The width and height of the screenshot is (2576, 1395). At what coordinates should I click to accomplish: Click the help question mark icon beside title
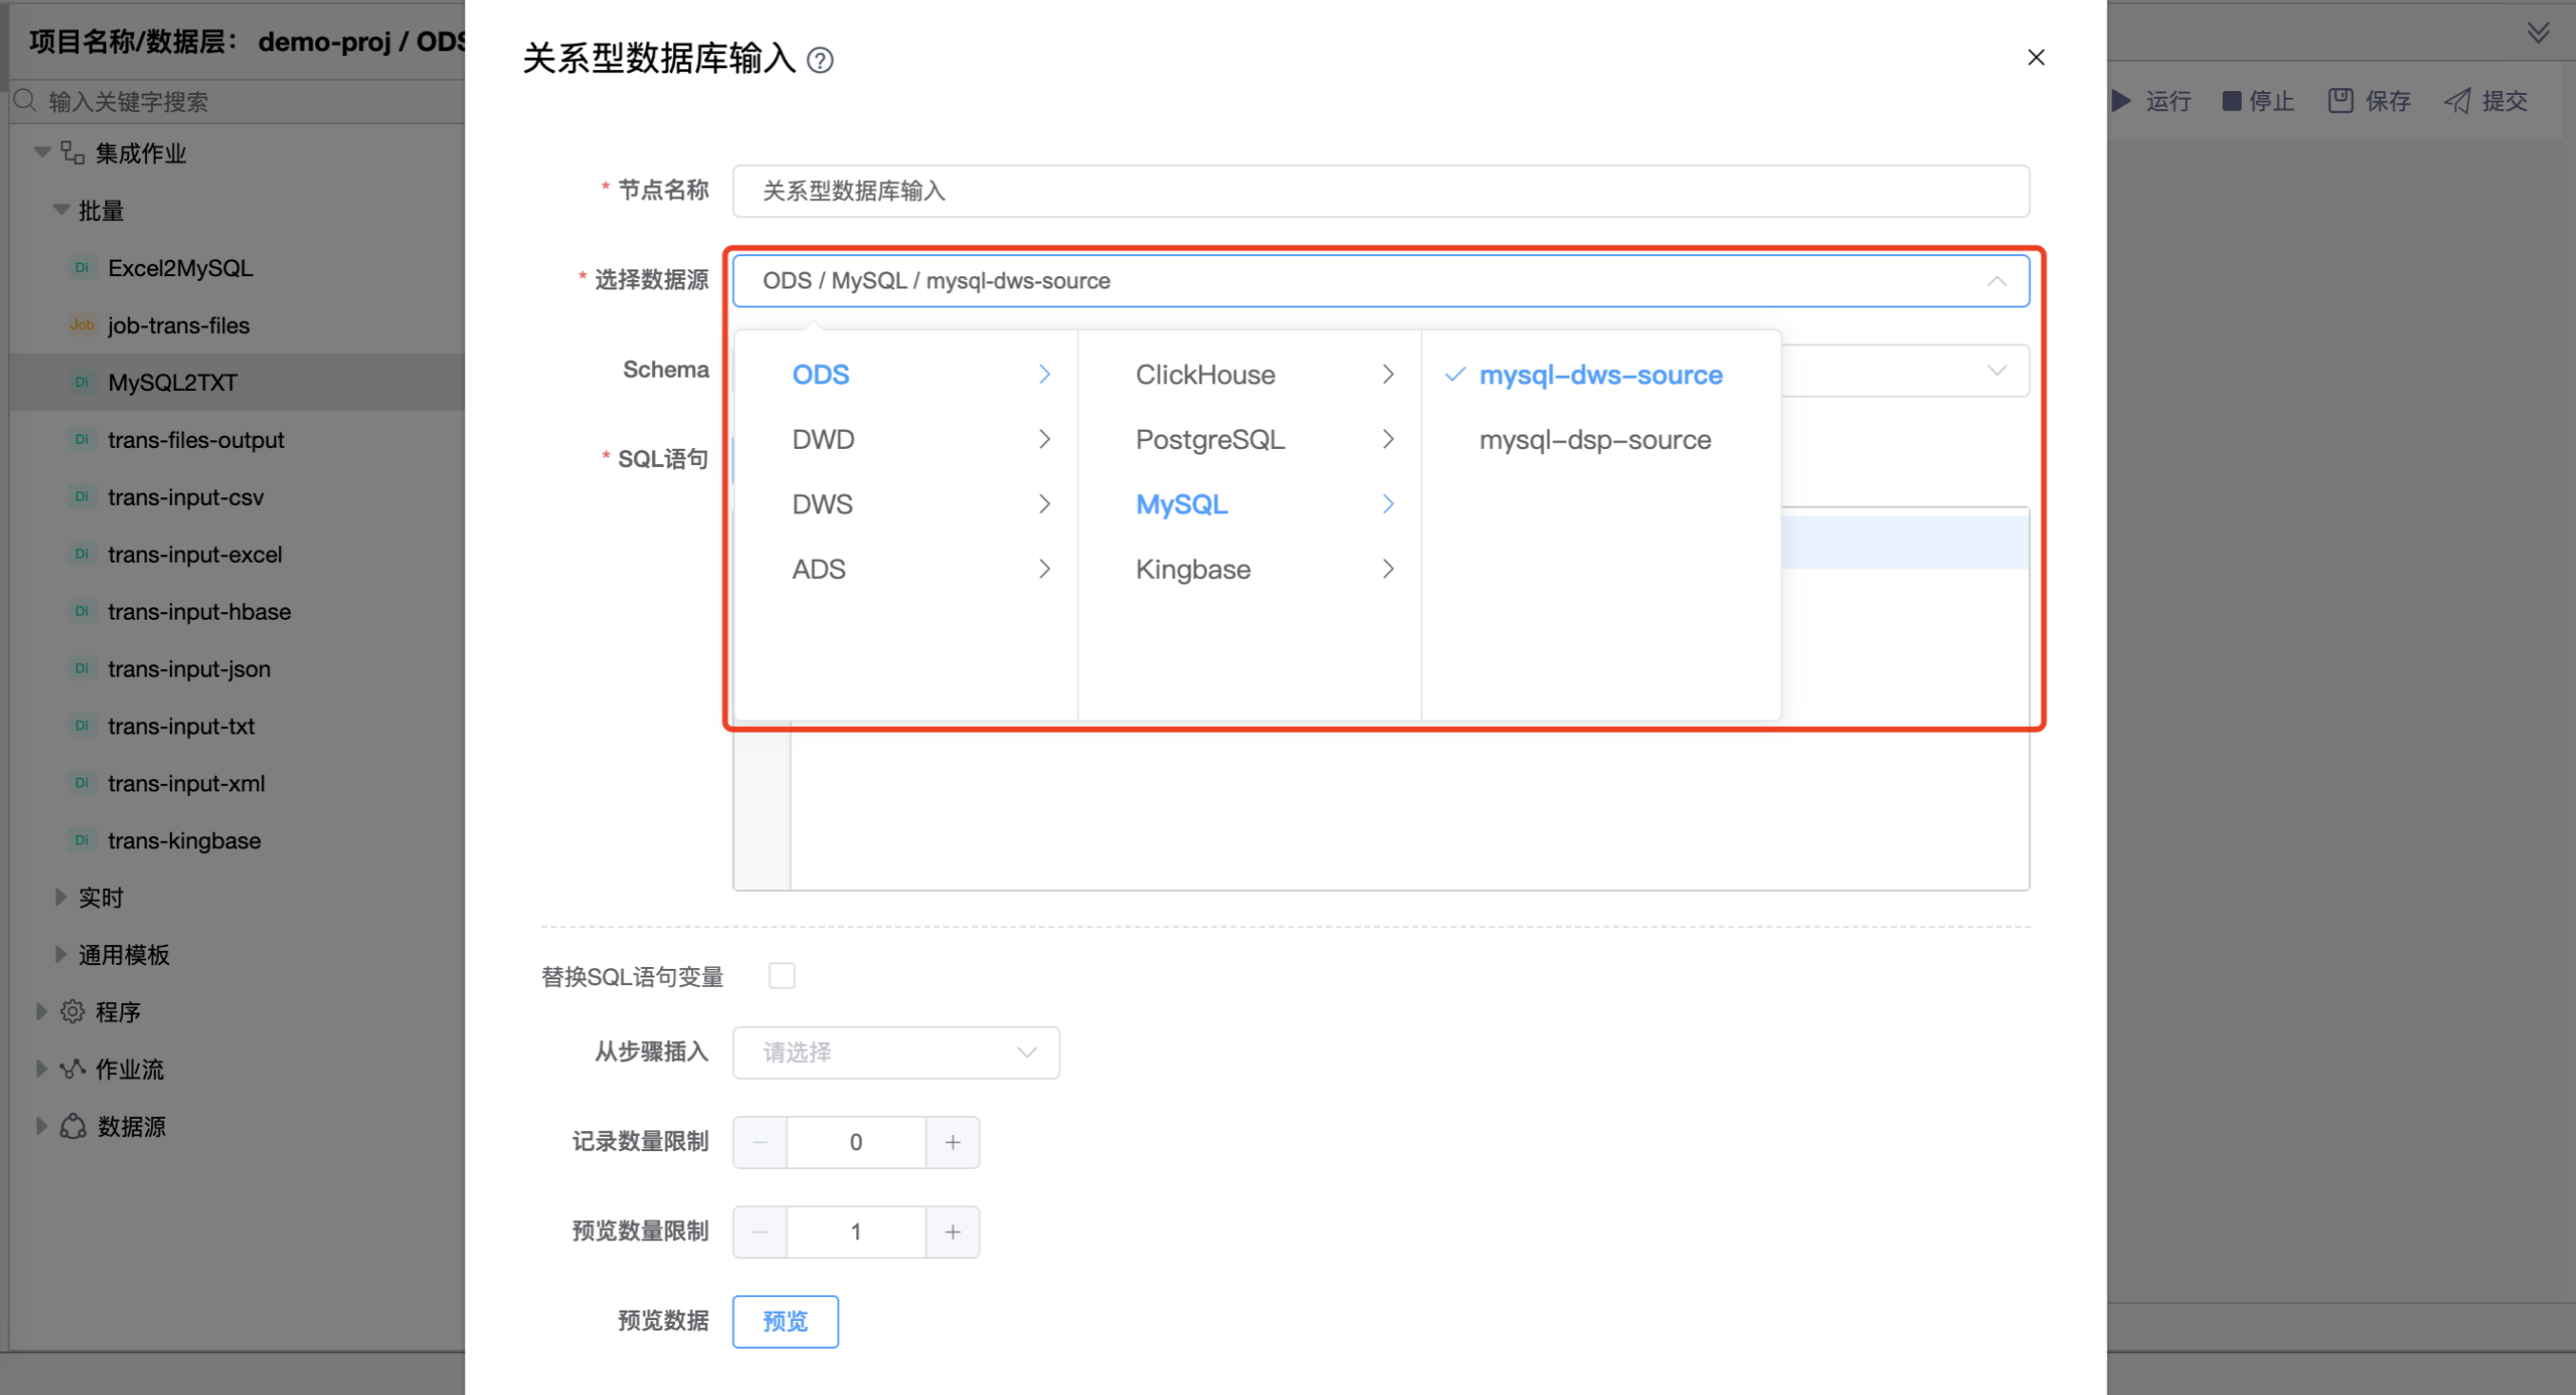click(820, 61)
